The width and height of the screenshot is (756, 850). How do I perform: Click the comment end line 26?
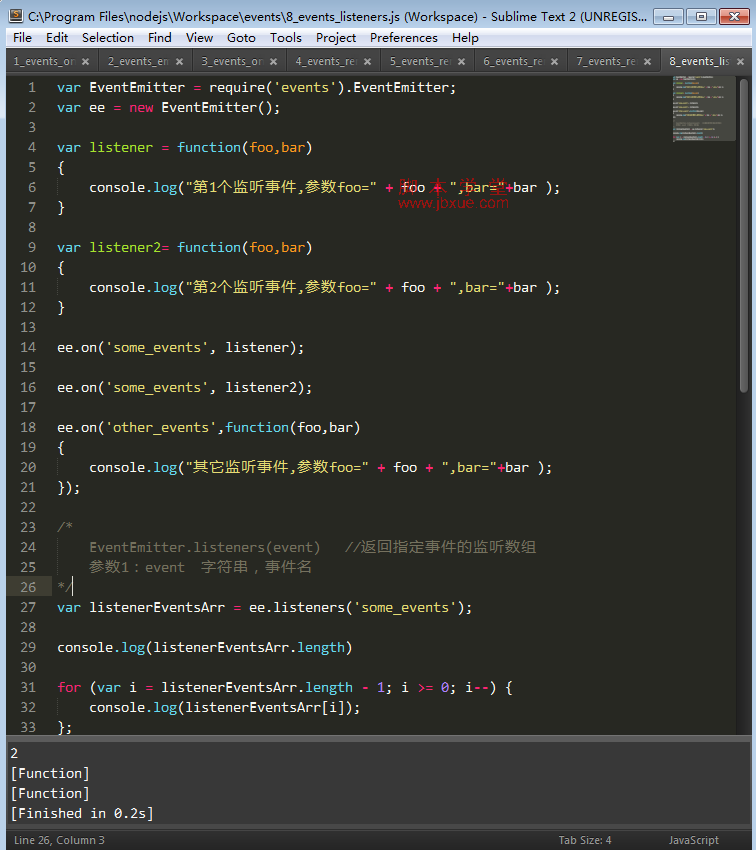[x=64, y=587]
